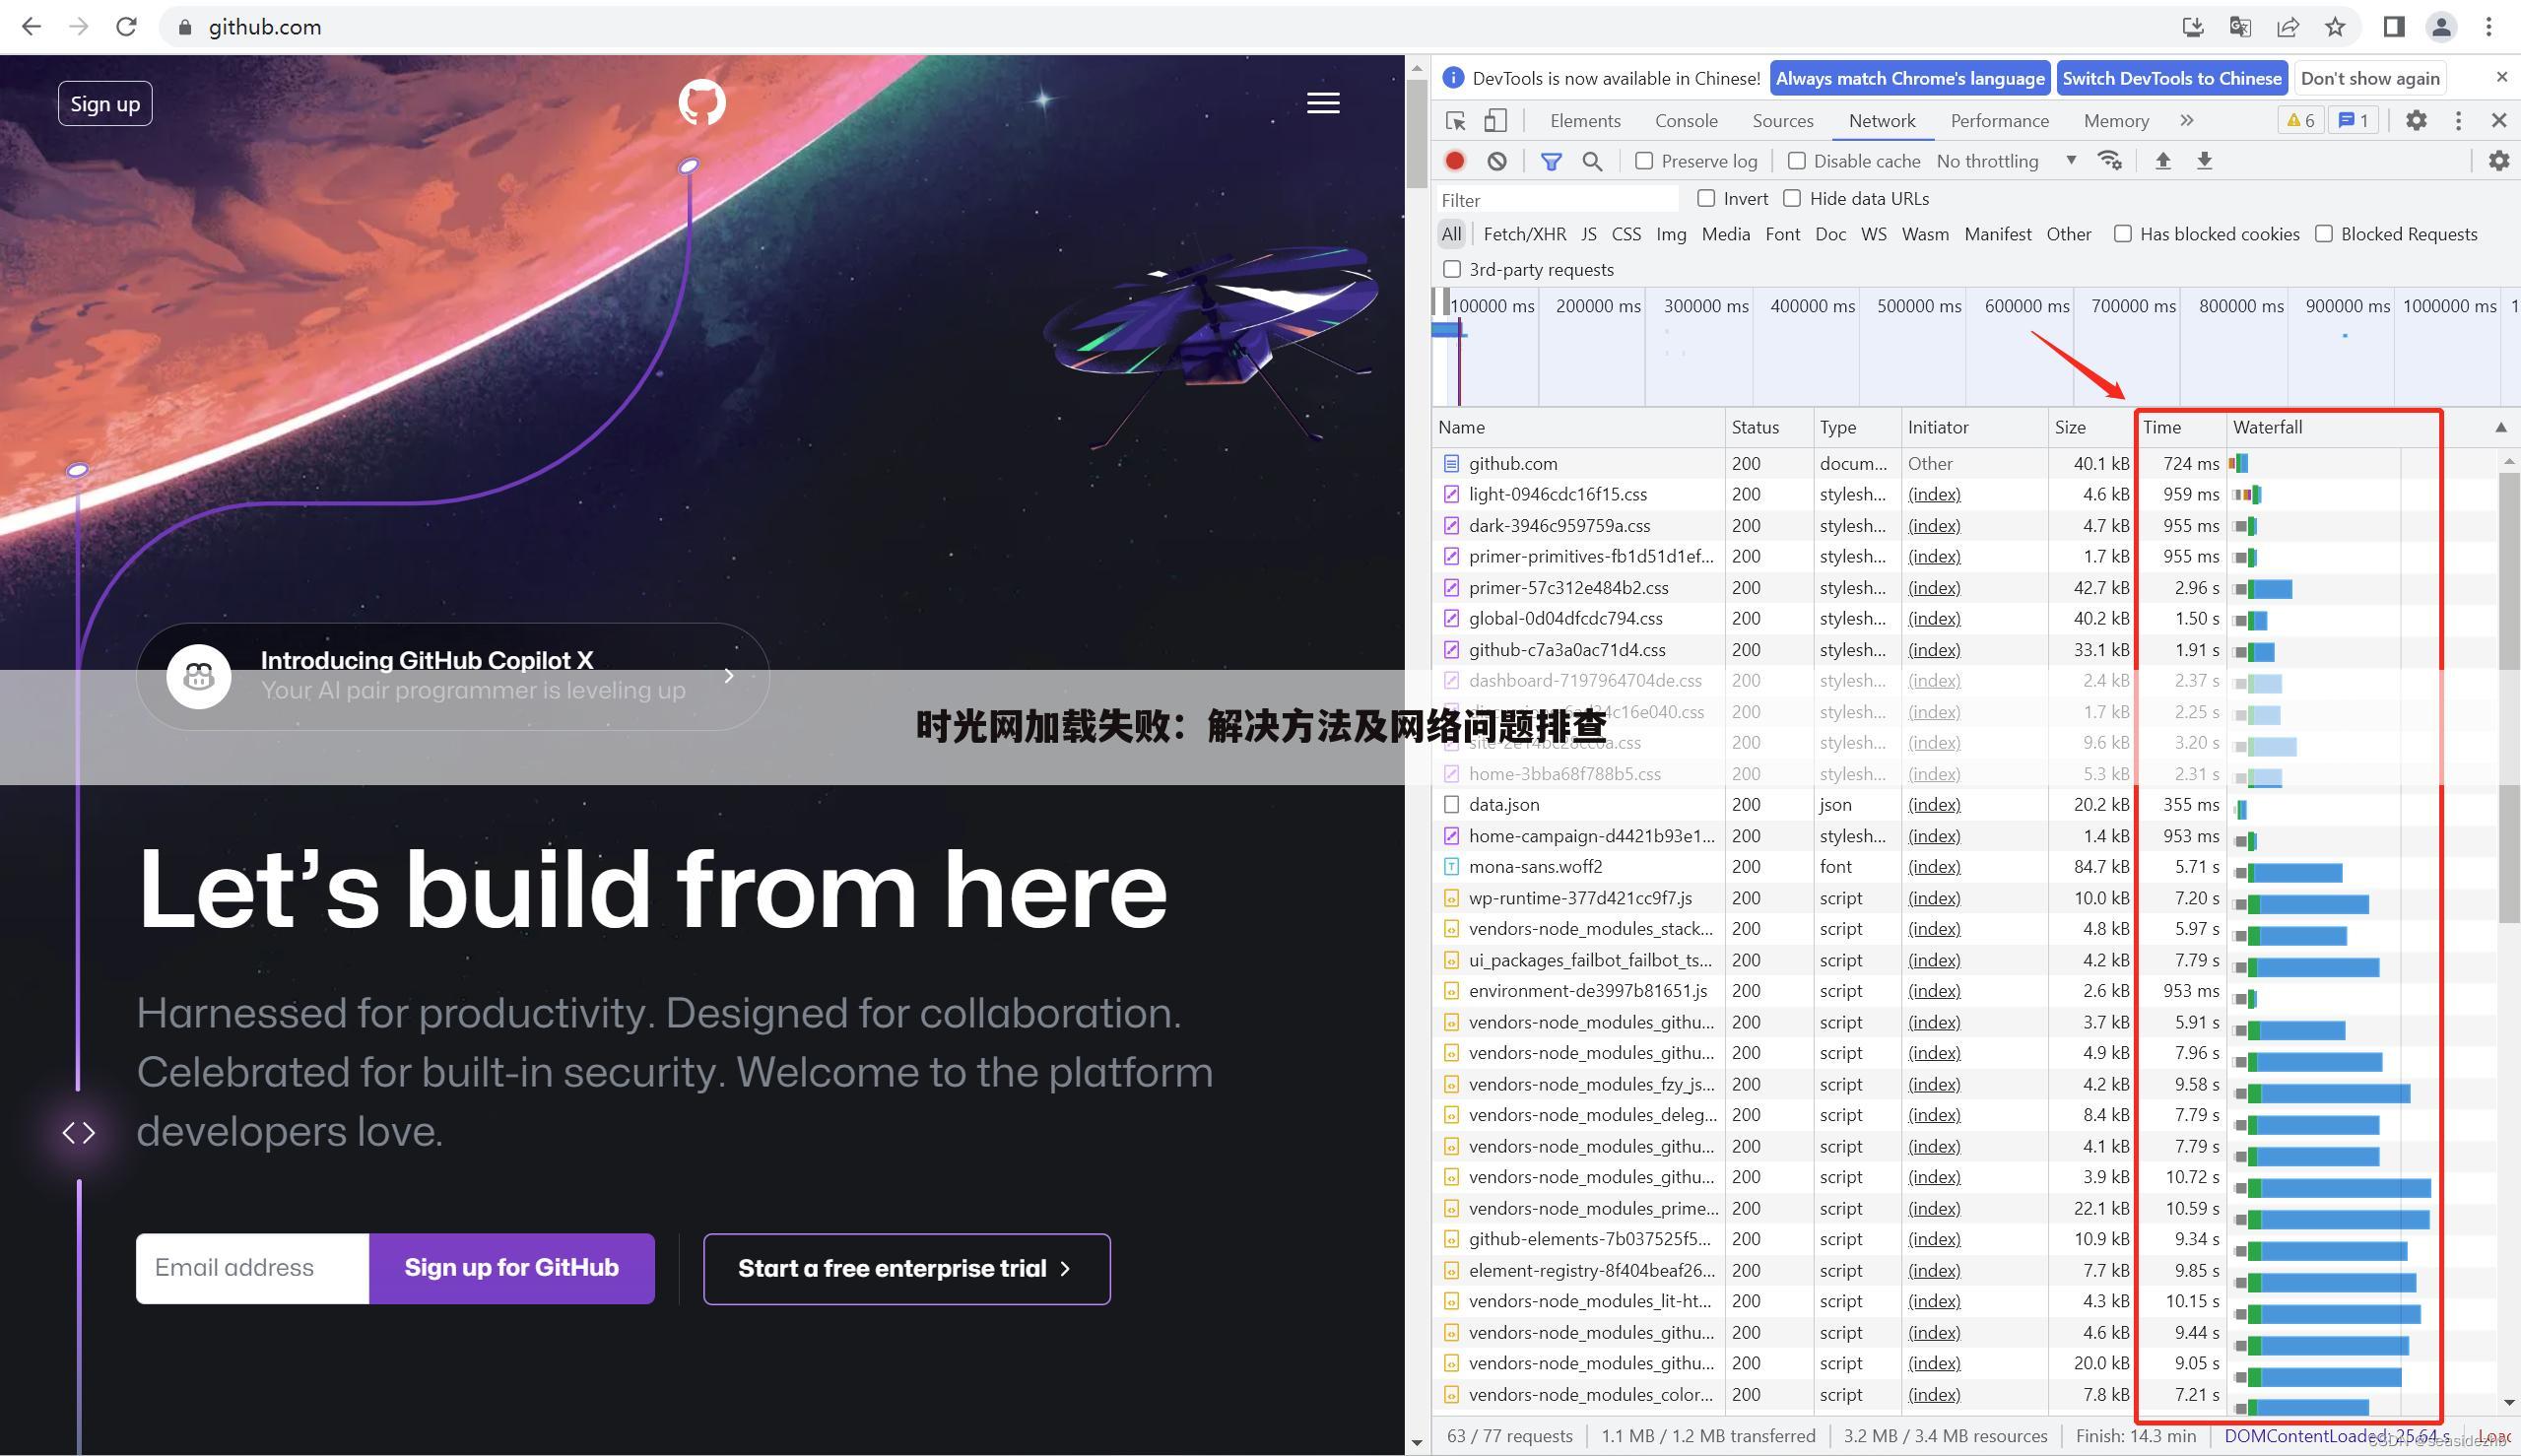This screenshot has height=1456, width=2521.
Task: Open network conditions wifi icon
Action: click(2109, 161)
